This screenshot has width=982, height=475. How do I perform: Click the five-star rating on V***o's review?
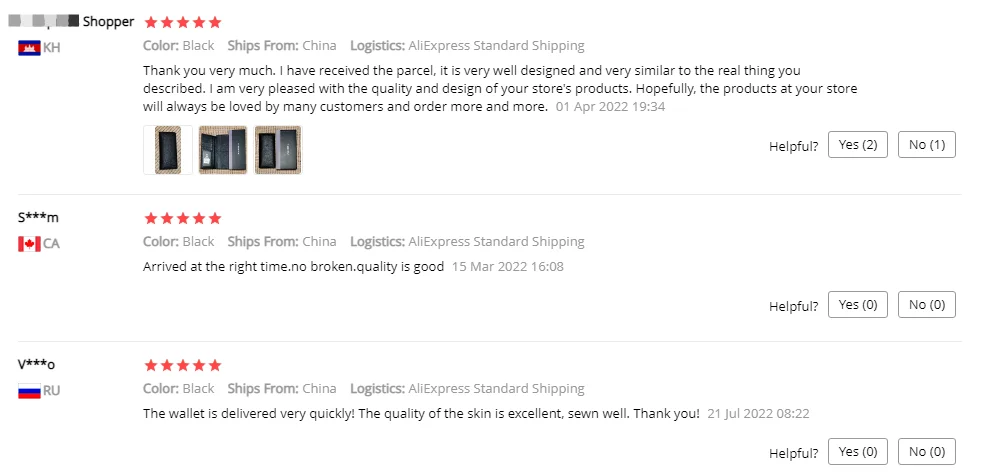tap(183, 365)
